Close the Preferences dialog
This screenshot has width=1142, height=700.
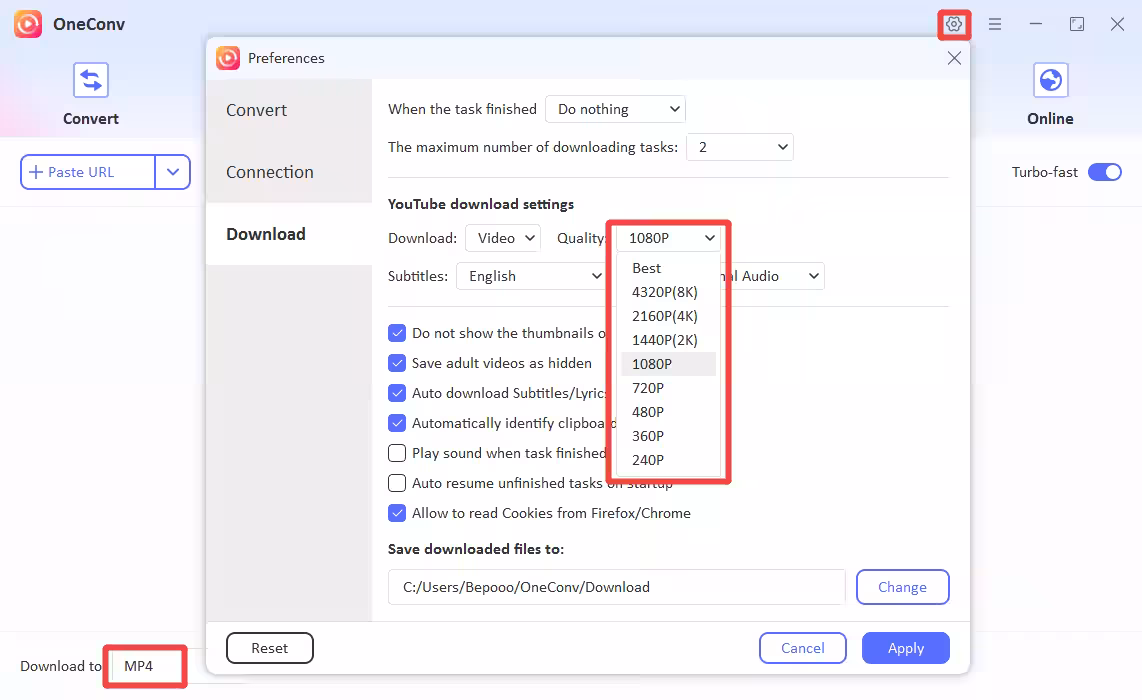[x=954, y=58]
